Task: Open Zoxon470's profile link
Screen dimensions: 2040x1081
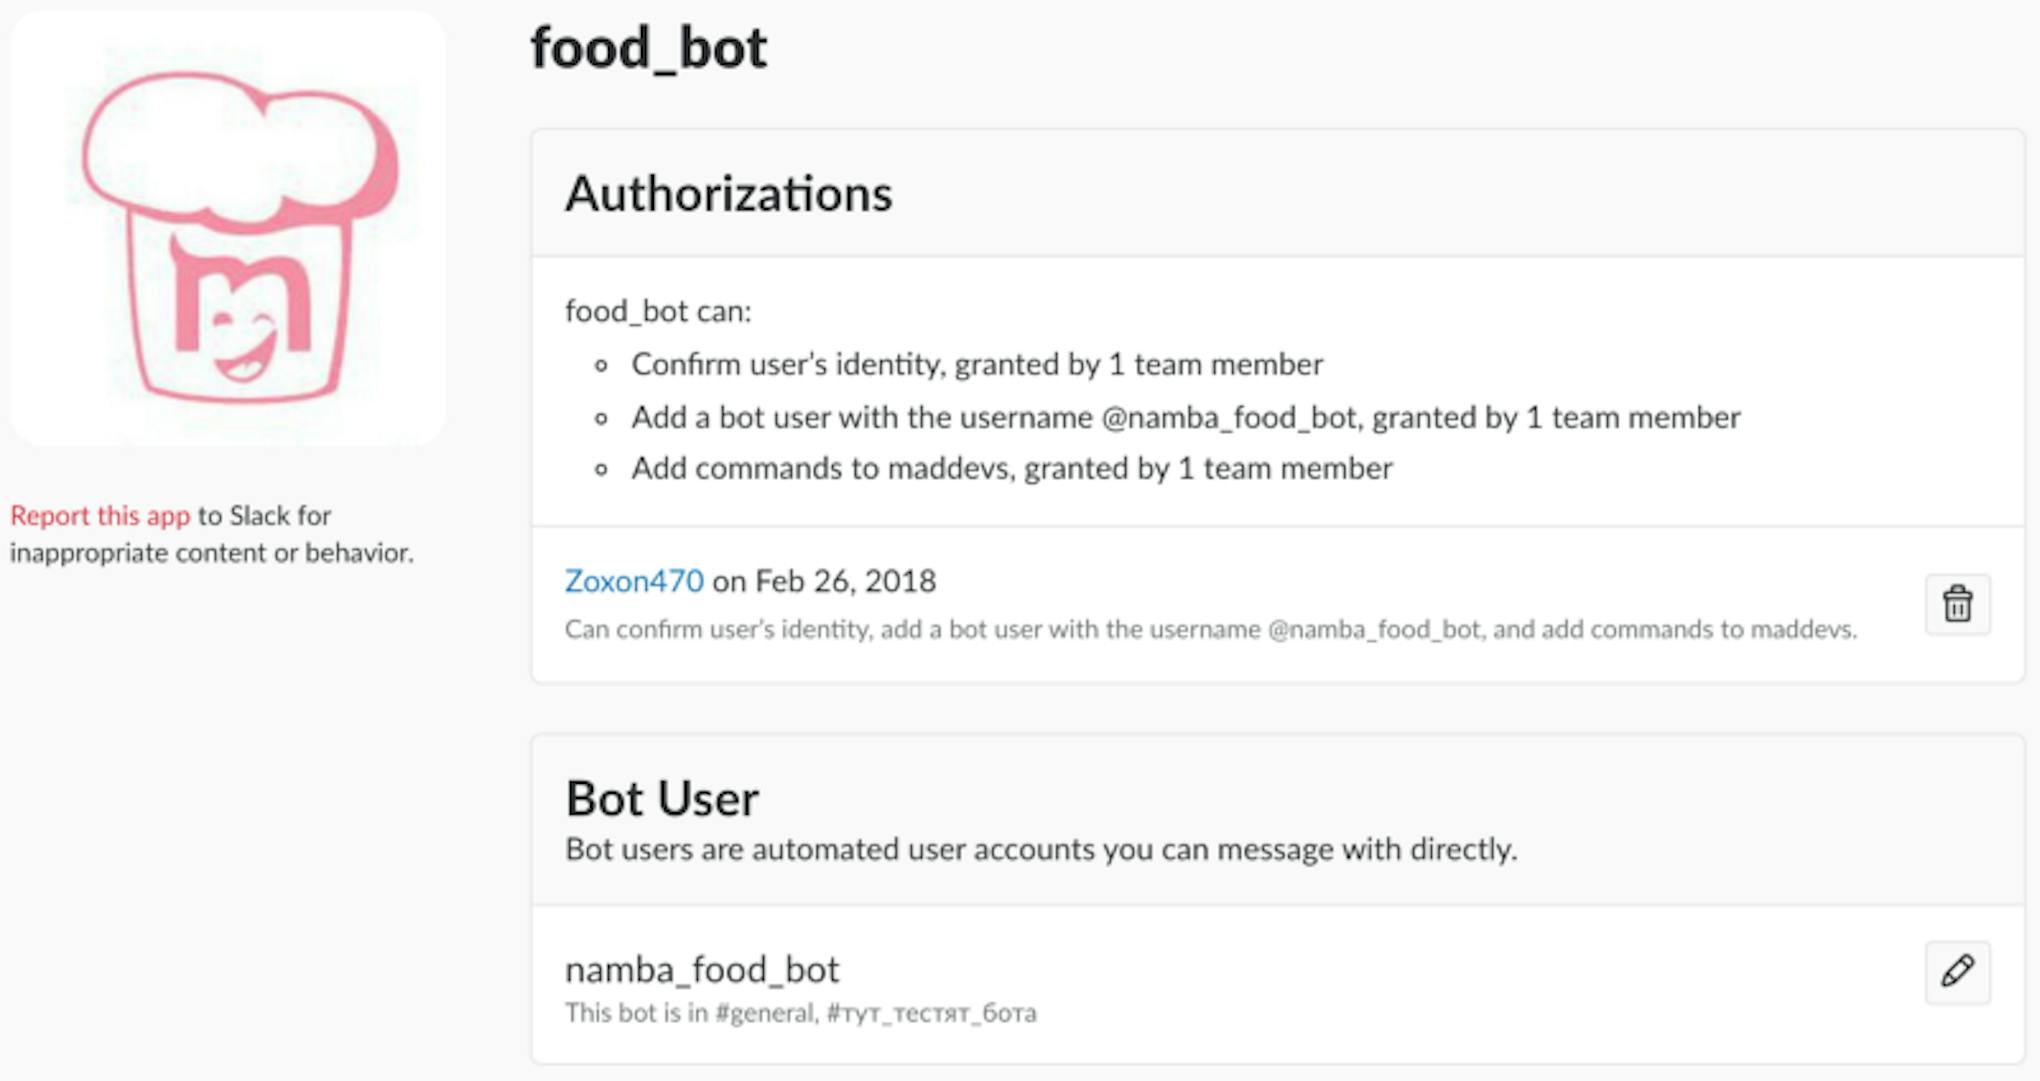Action: coord(634,581)
